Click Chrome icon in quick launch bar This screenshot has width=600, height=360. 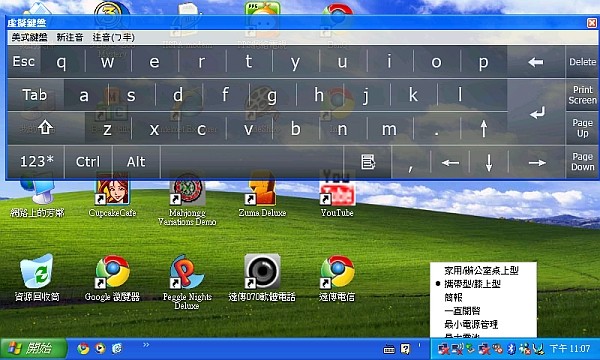83,348
